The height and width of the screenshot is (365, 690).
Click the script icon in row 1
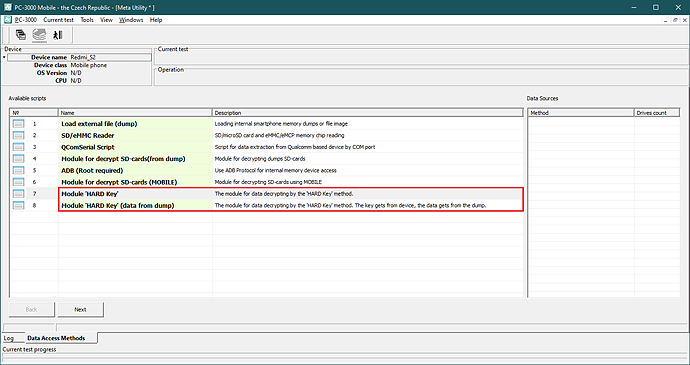[18, 124]
